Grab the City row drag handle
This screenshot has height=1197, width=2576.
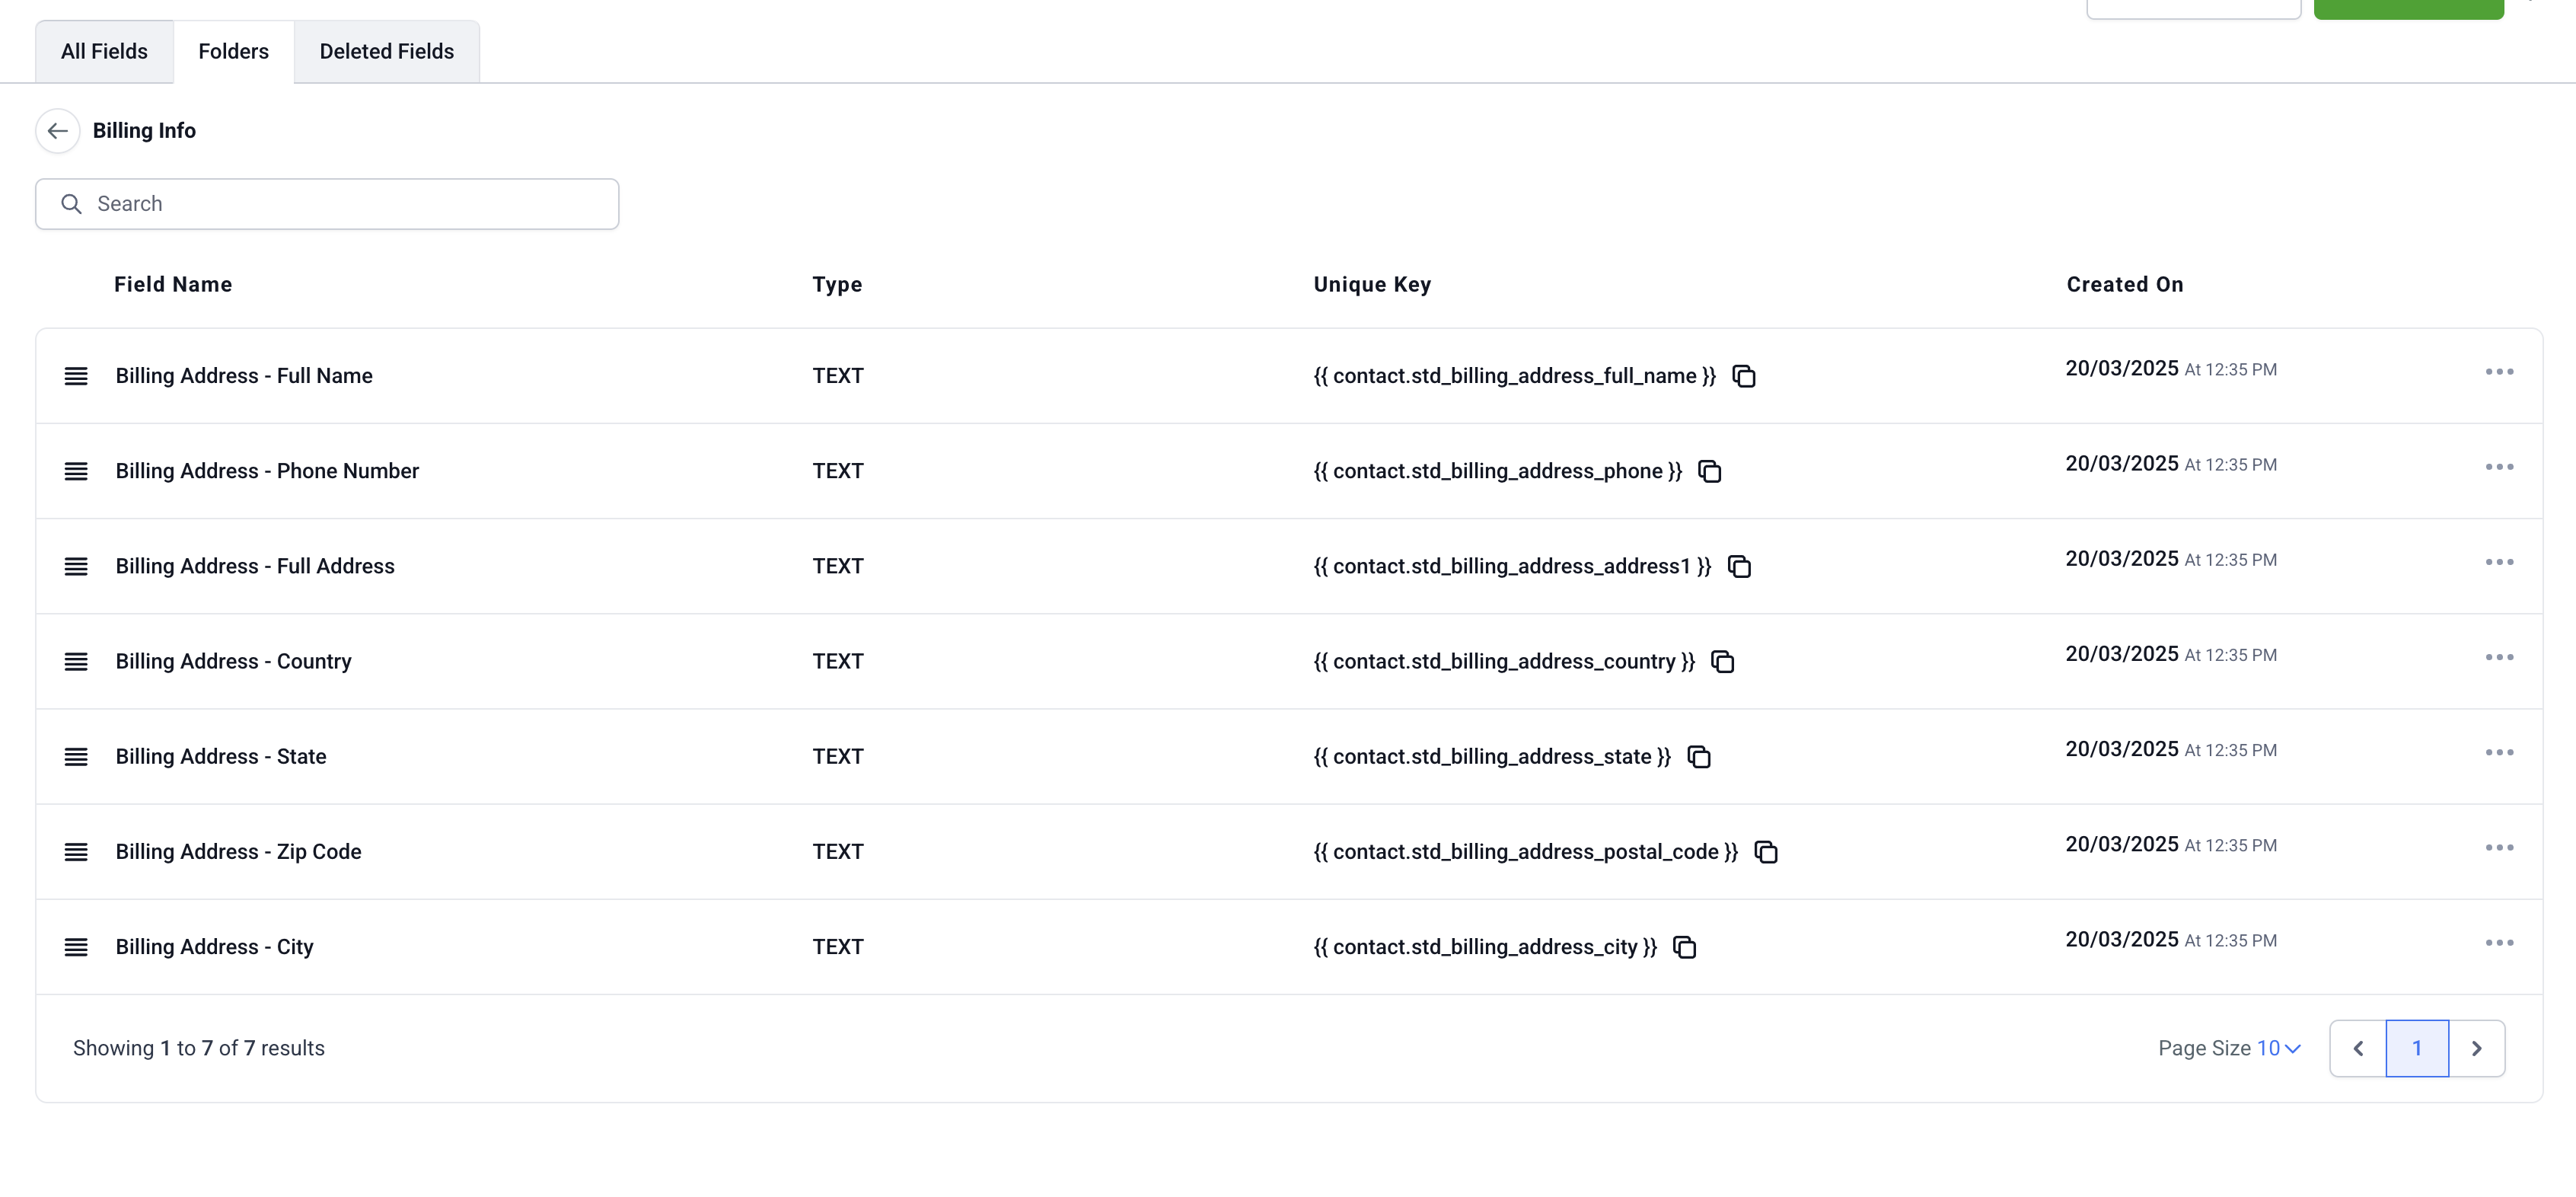click(x=76, y=946)
